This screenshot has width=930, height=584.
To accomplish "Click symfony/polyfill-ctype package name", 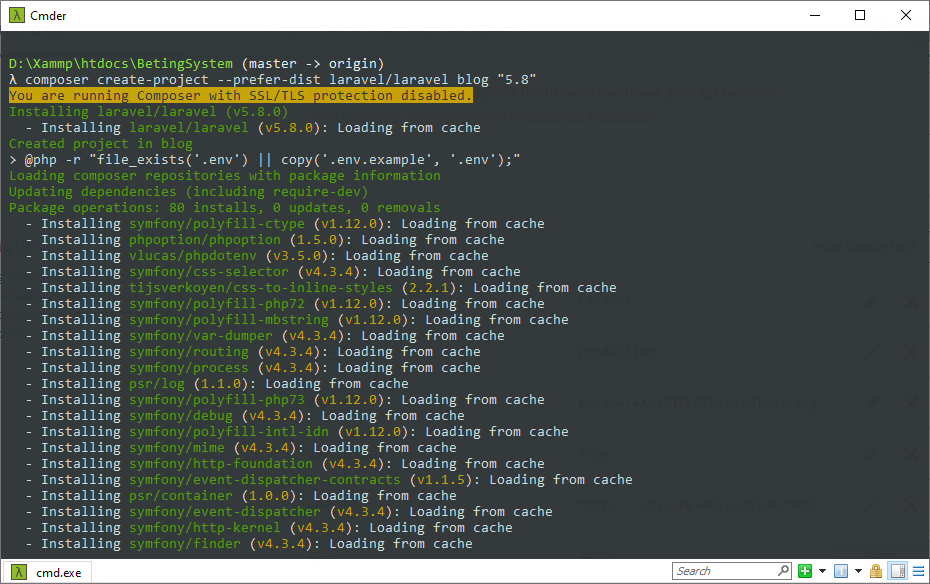I will pyautogui.click(x=217, y=224).
